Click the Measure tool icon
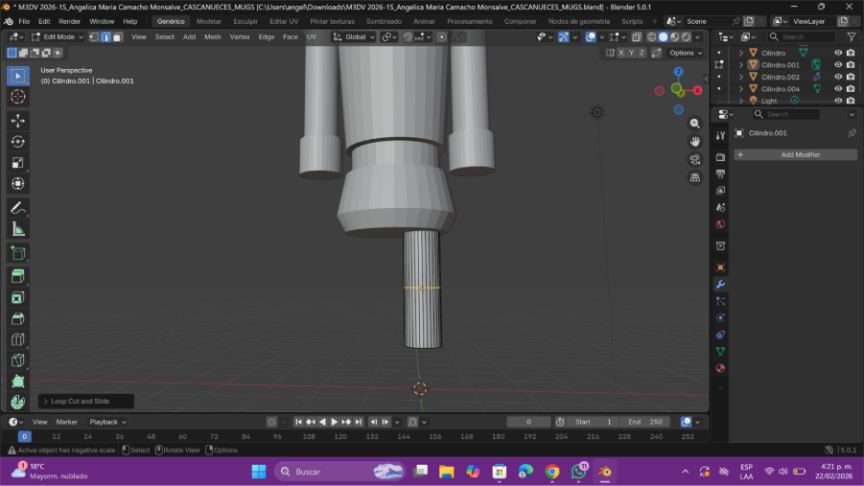 [18, 229]
